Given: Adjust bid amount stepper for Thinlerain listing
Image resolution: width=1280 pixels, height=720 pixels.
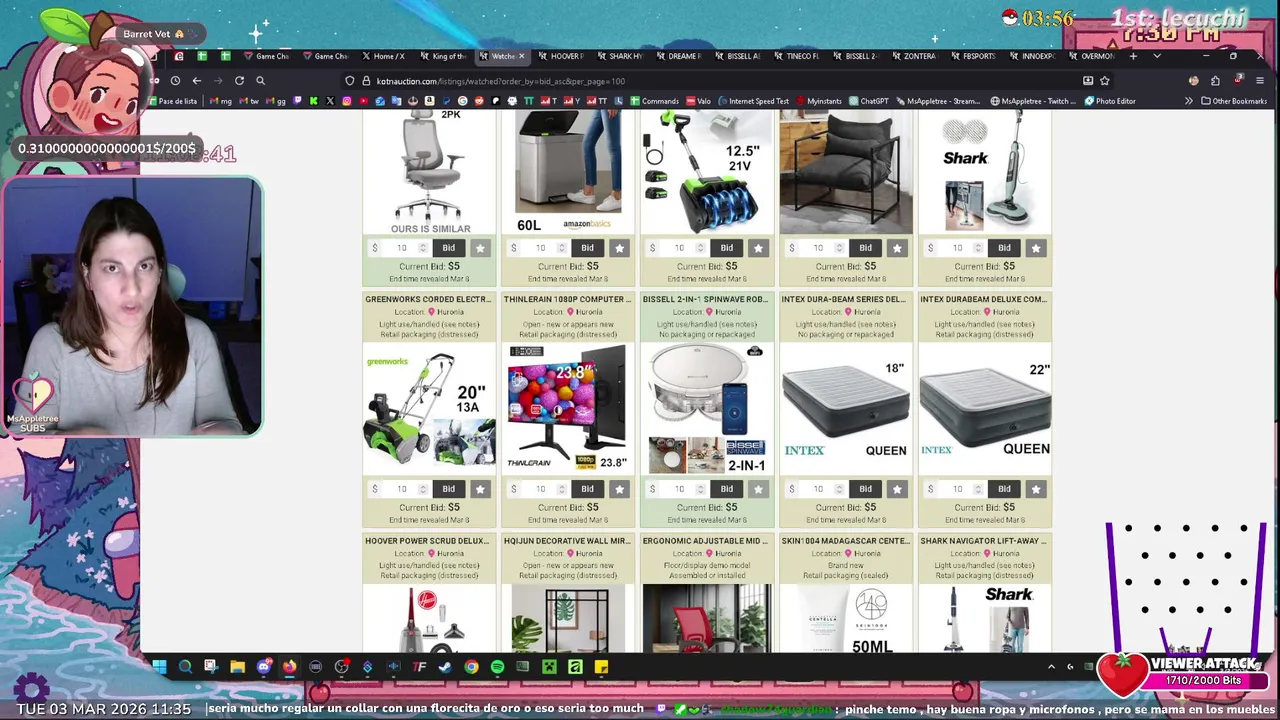Looking at the screenshot, I should coord(562,489).
